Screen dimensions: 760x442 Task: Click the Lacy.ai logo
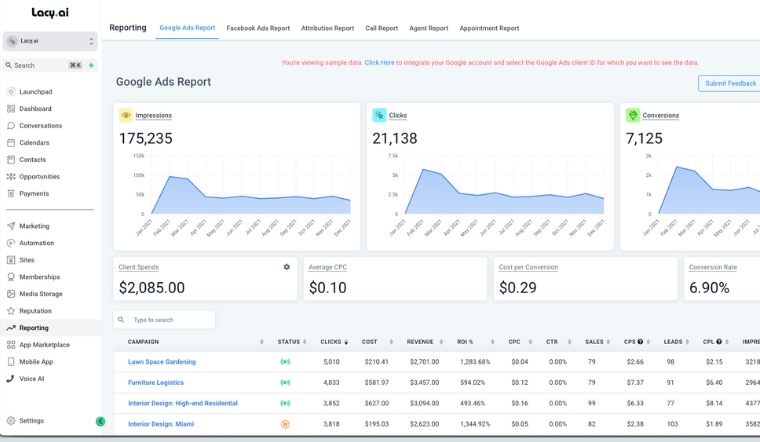click(x=50, y=13)
